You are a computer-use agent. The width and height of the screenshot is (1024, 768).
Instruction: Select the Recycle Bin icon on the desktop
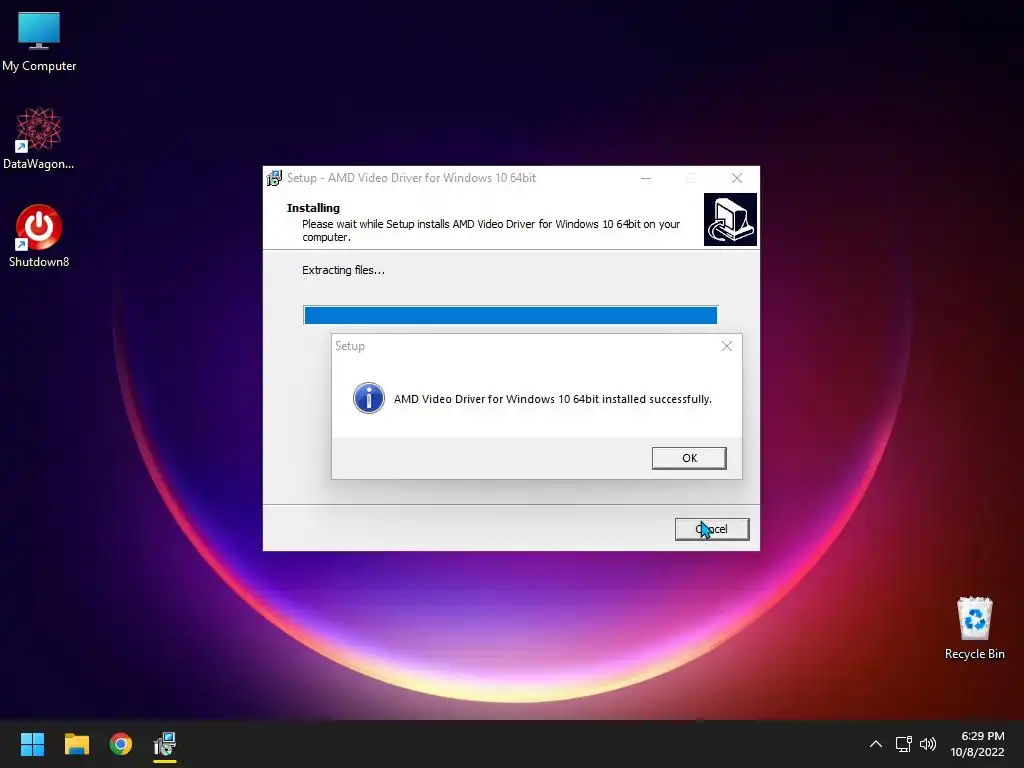point(974,628)
